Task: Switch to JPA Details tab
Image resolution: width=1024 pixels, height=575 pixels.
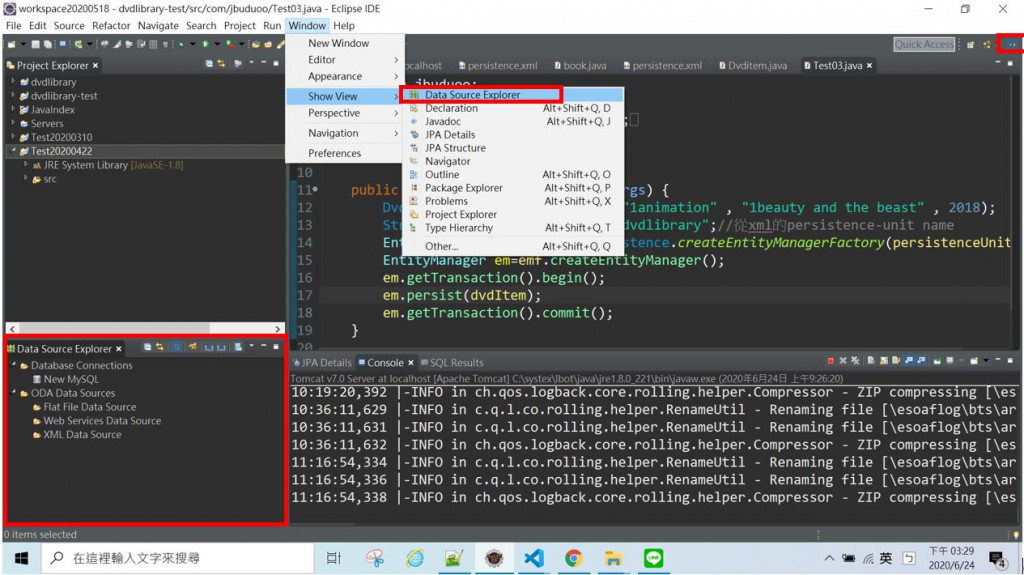Action: pos(322,363)
